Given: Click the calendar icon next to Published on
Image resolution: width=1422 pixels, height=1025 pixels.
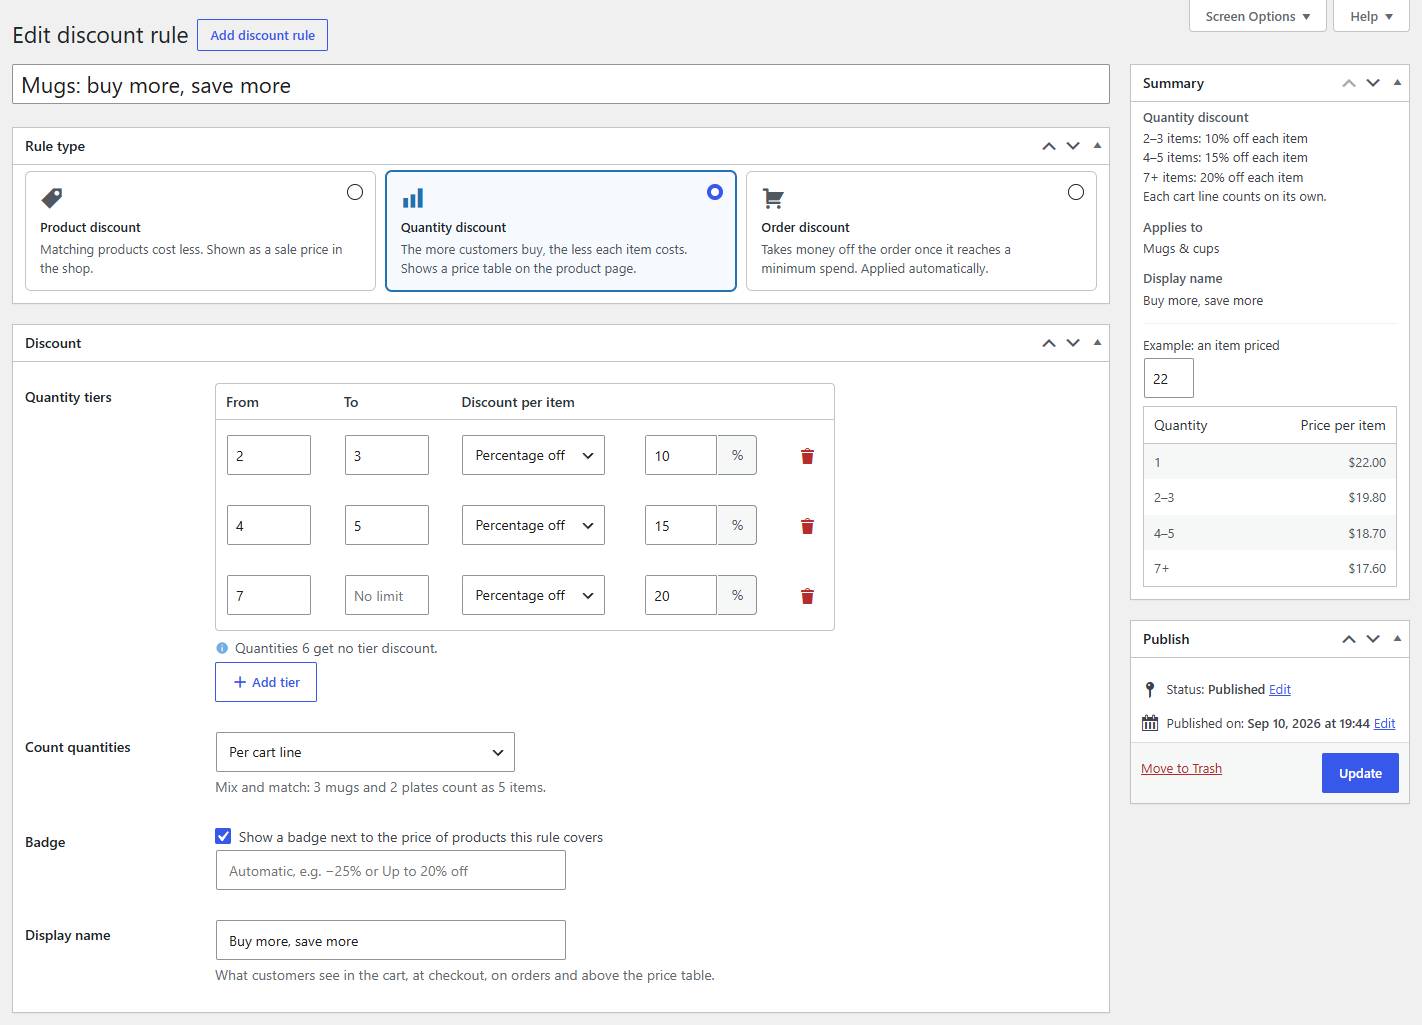Looking at the screenshot, I should (x=1150, y=723).
